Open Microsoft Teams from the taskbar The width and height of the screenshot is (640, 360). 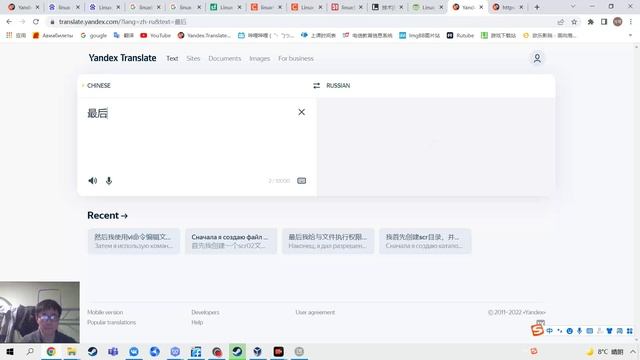(113, 351)
